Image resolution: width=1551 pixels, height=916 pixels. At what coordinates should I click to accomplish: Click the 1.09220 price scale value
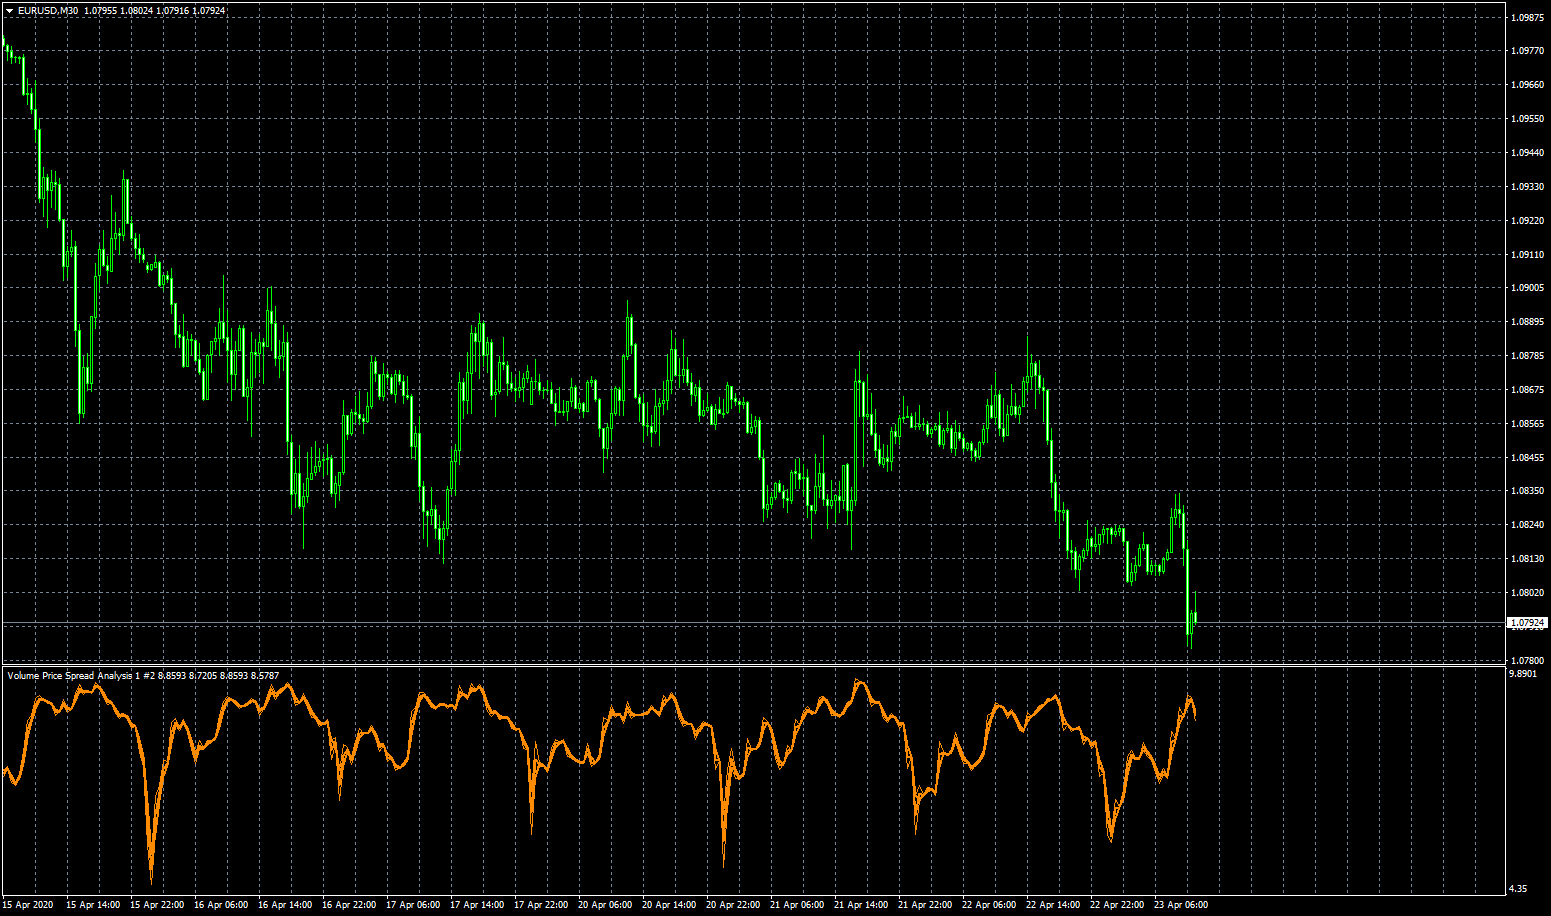pos(1530,221)
